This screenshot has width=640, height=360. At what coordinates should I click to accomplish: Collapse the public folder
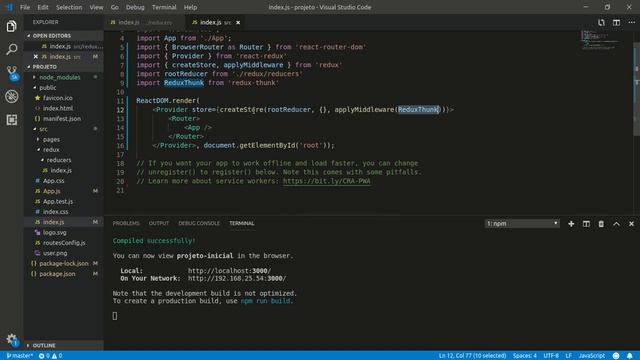click(x=47, y=88)
